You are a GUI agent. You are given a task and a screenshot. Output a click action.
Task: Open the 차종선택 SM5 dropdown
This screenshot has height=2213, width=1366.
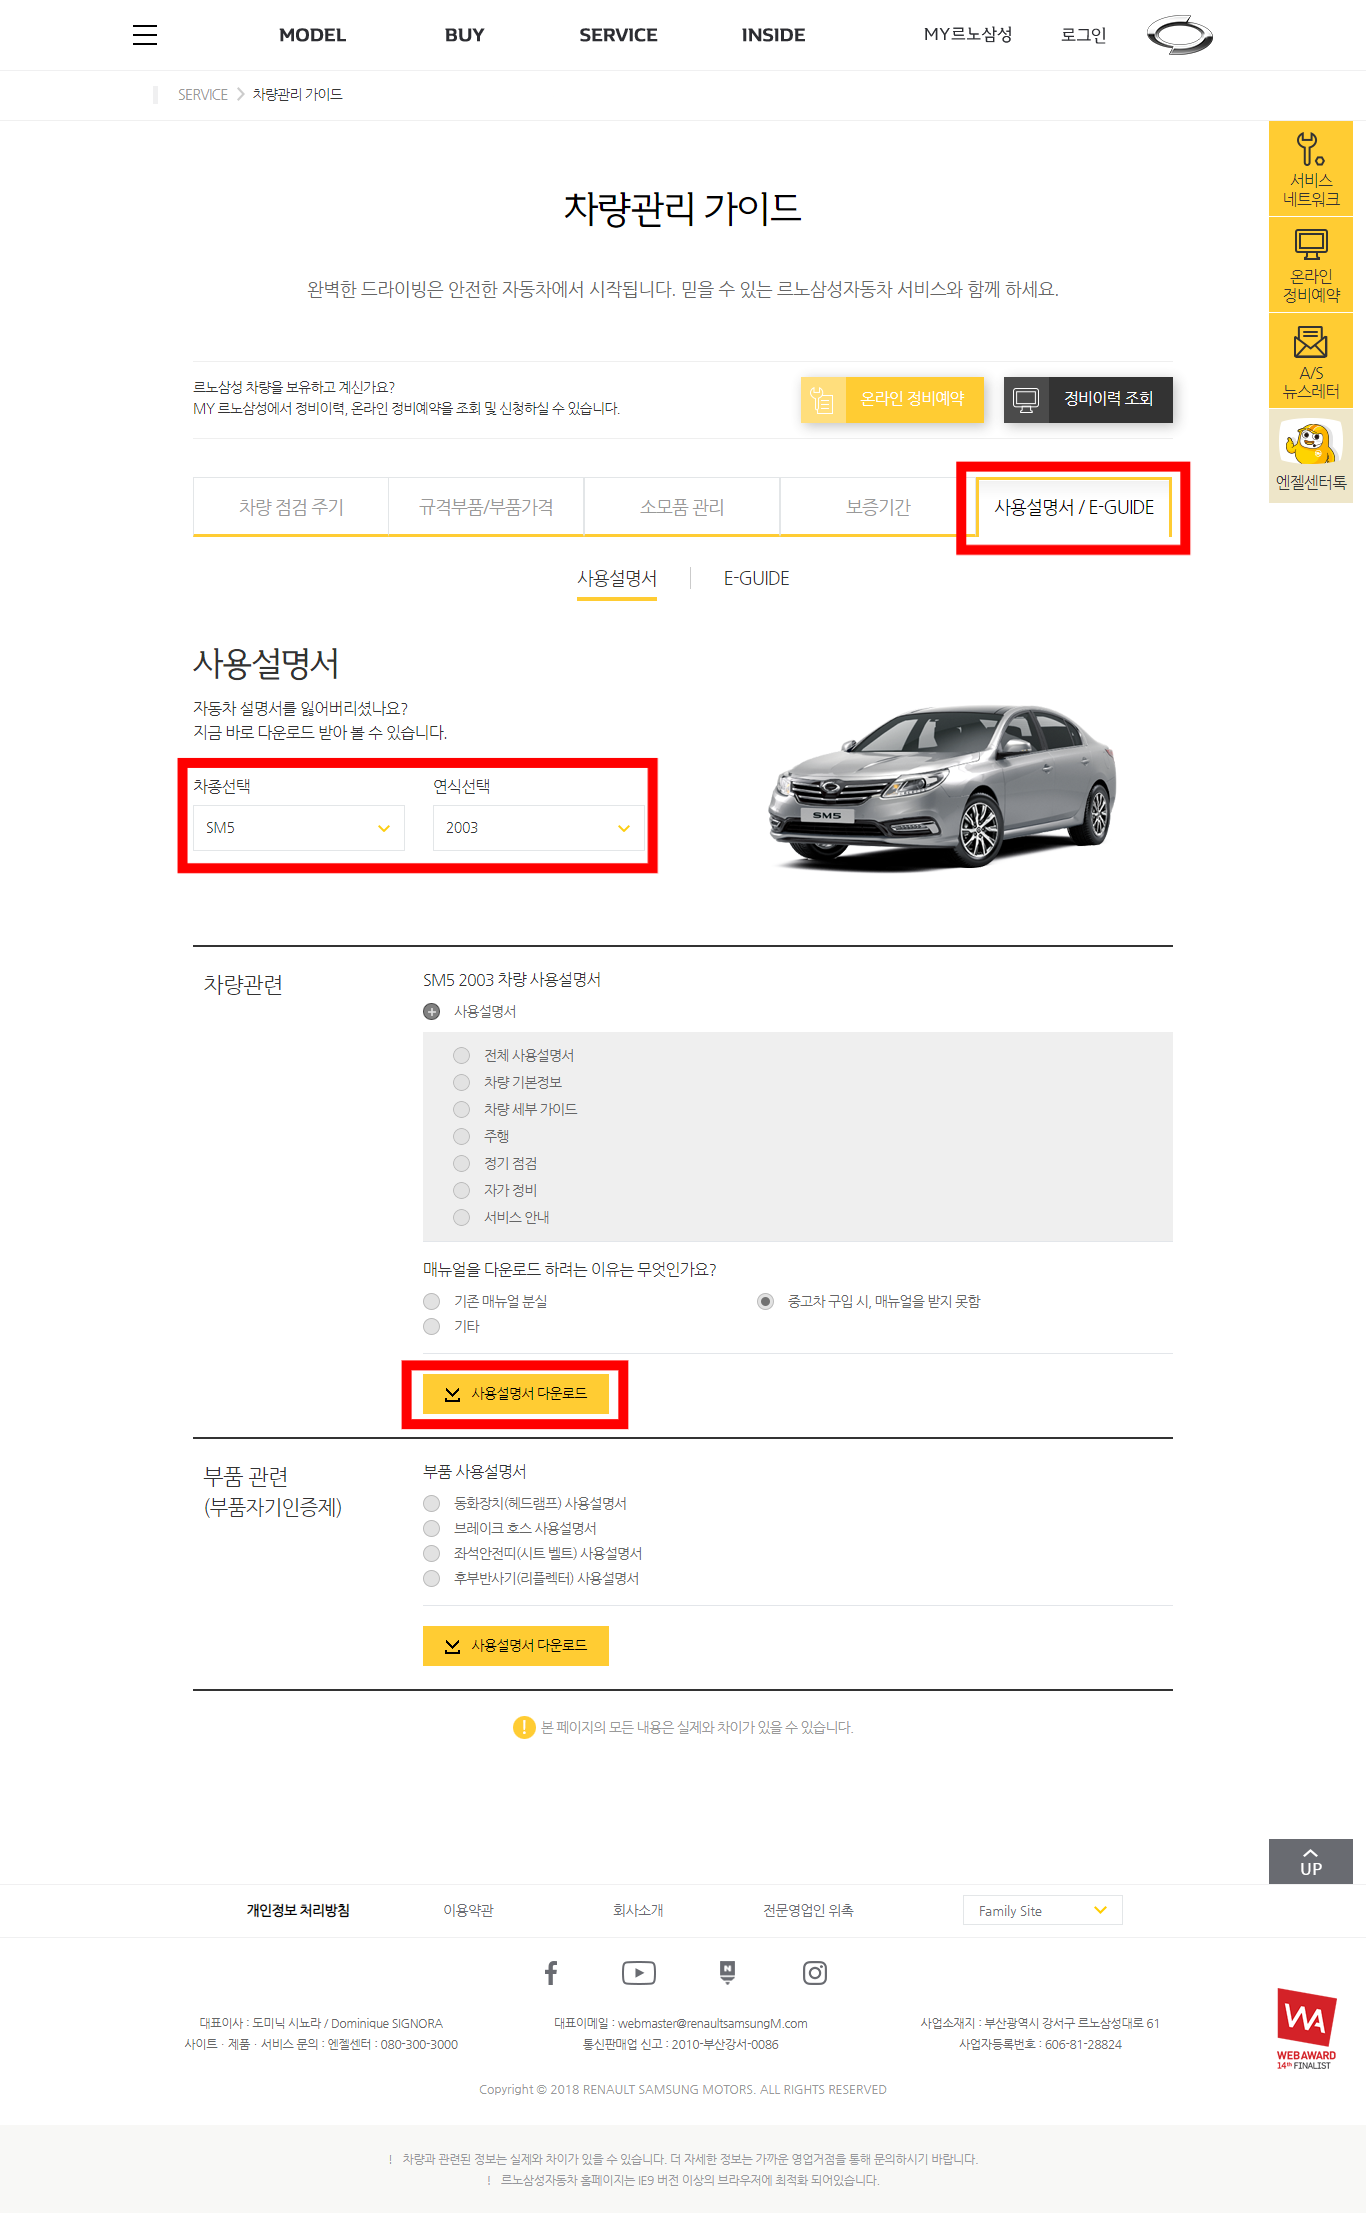[x=299, y=828]
